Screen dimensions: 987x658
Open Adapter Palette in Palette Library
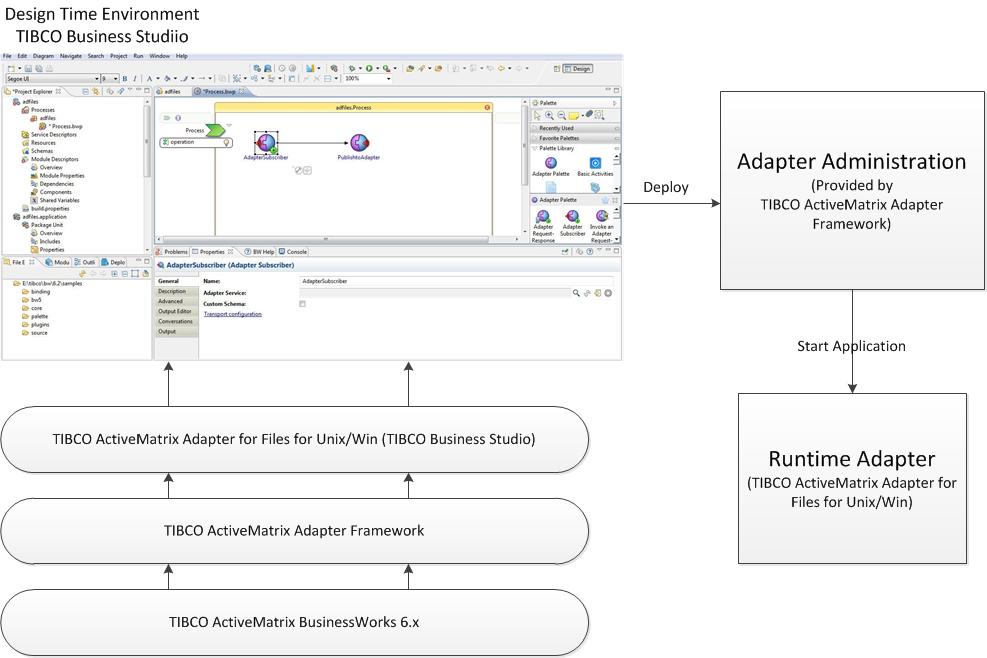(551, 166)
